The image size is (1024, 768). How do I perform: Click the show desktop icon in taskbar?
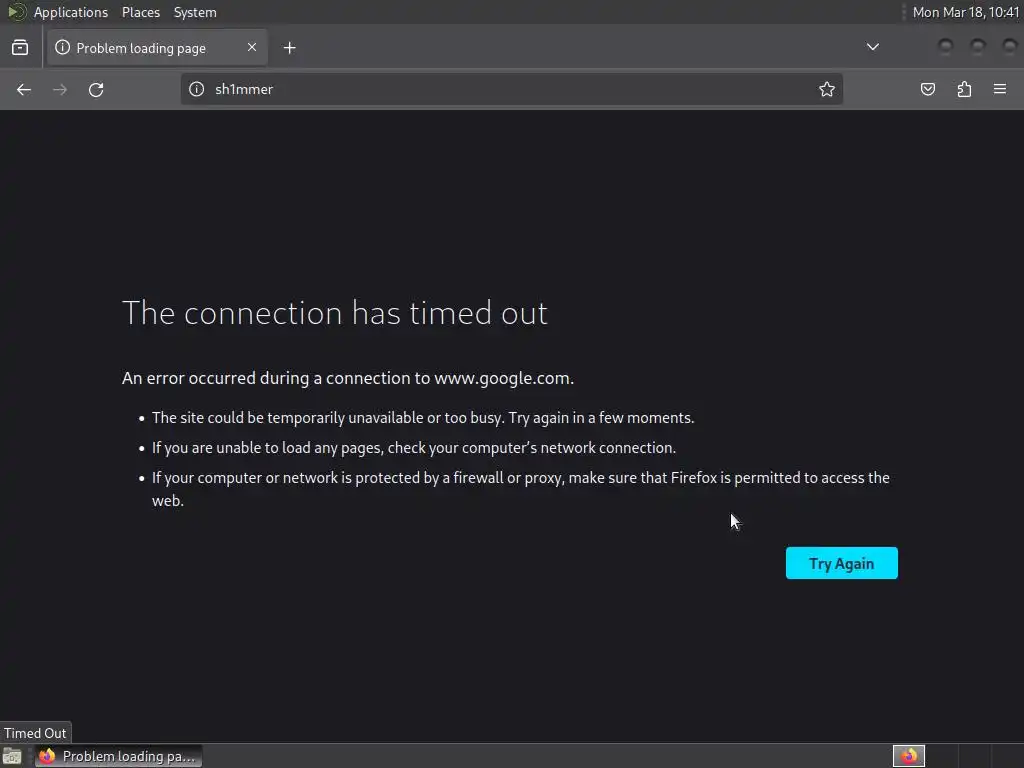point(12,756)
